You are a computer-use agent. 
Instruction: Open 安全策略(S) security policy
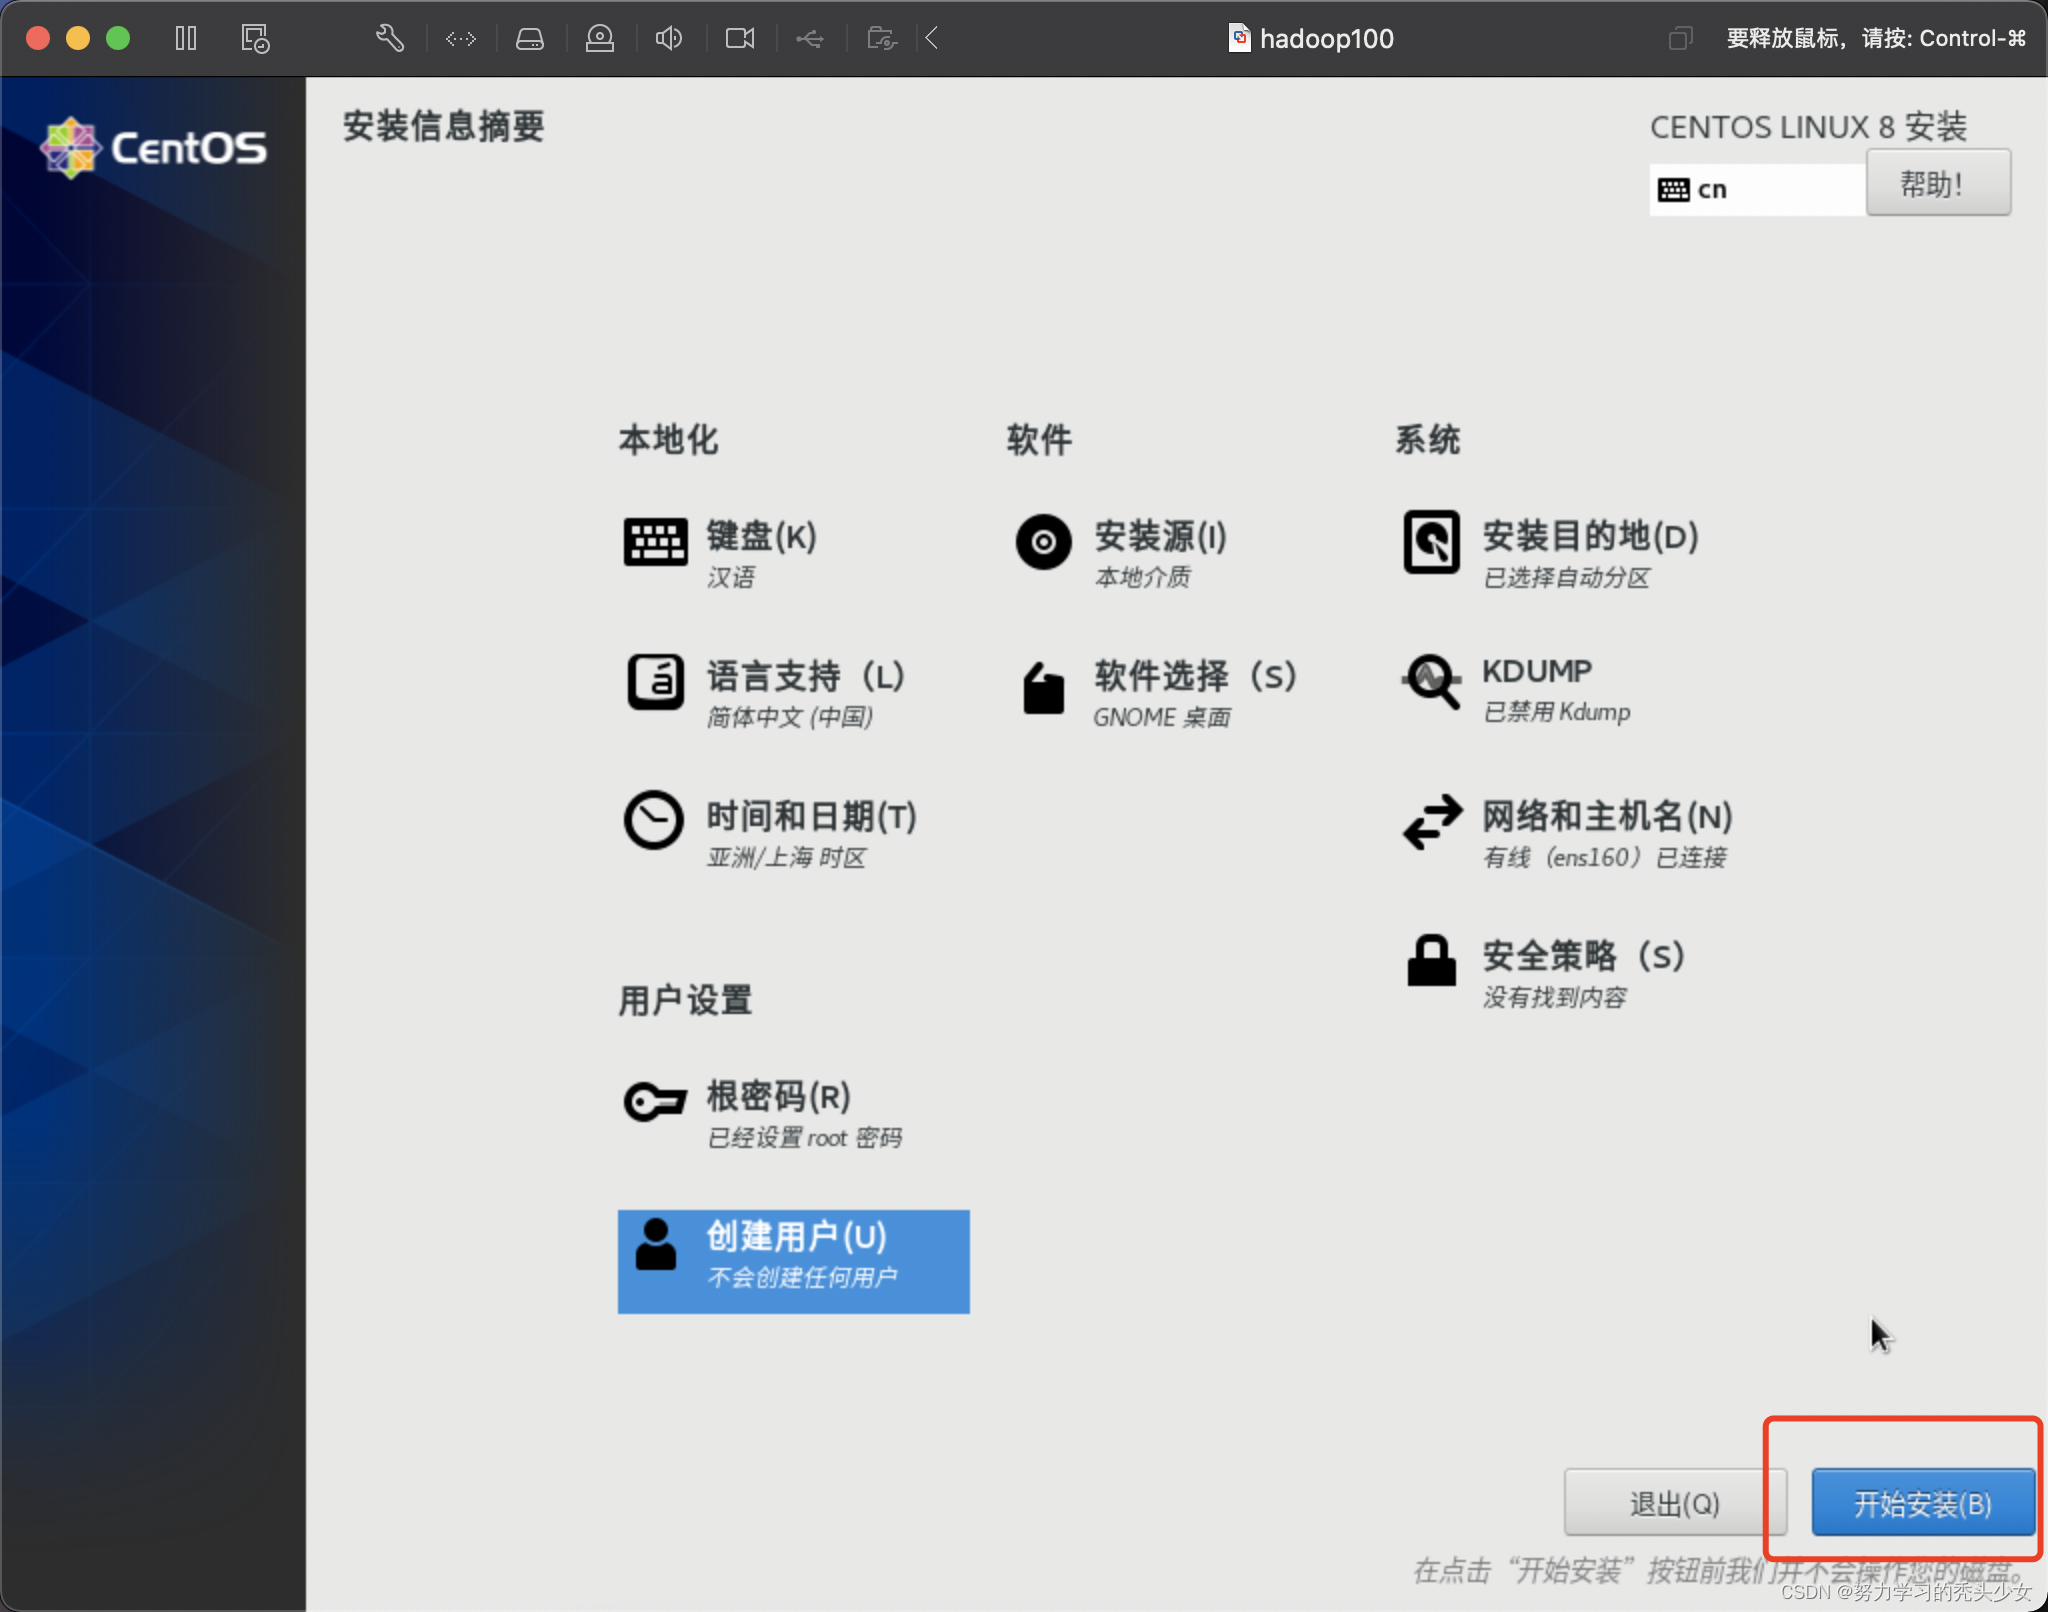tap(1584, 956)
